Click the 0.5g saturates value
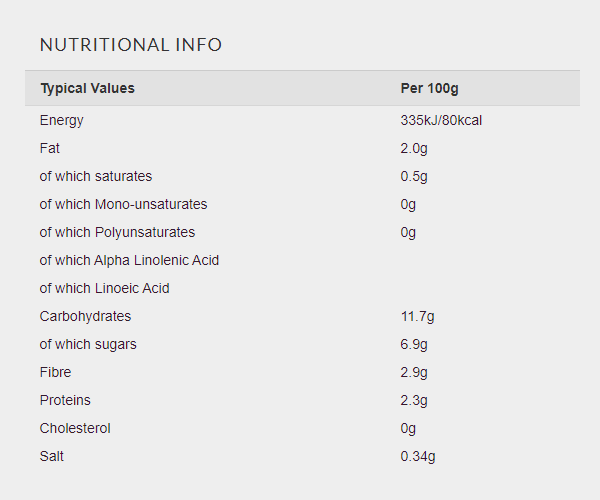Viewport: 600px width, 500px height. [x=414, y=176]
